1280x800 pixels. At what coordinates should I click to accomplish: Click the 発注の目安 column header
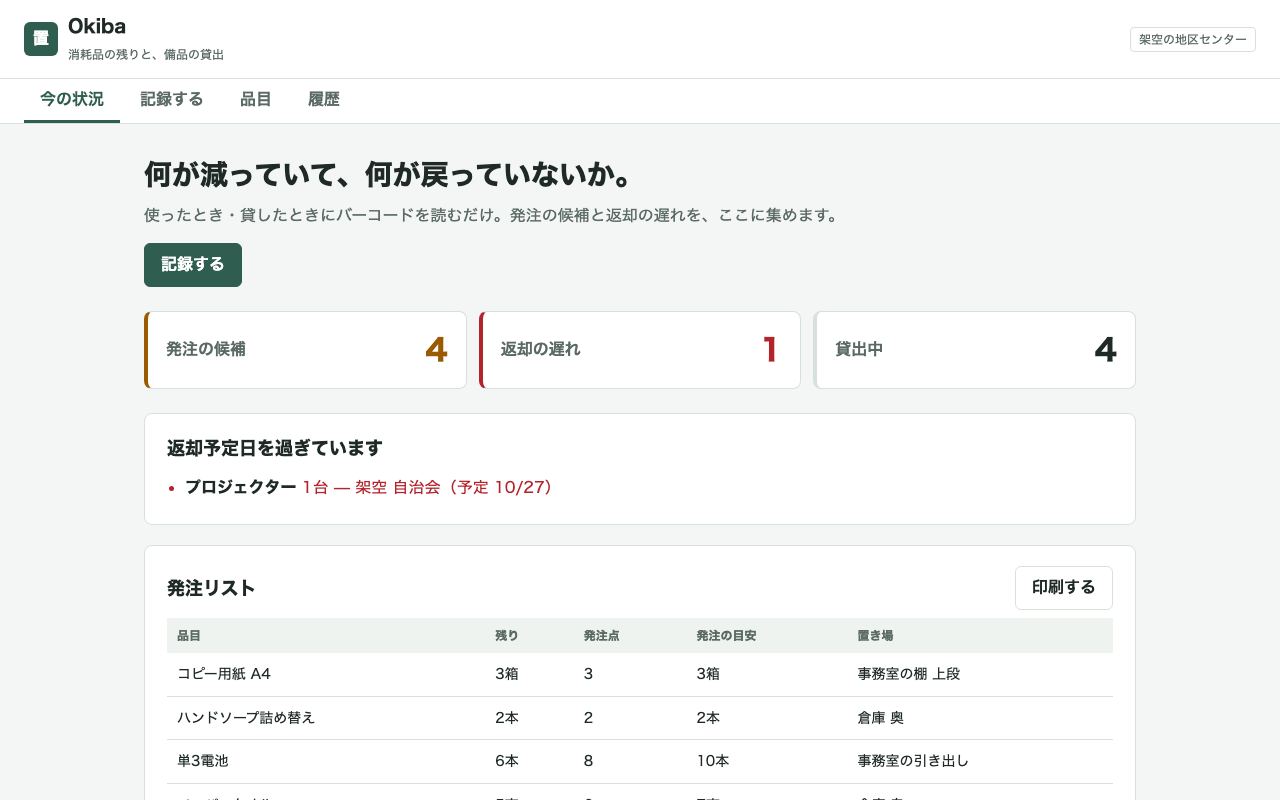click(726, 636)
